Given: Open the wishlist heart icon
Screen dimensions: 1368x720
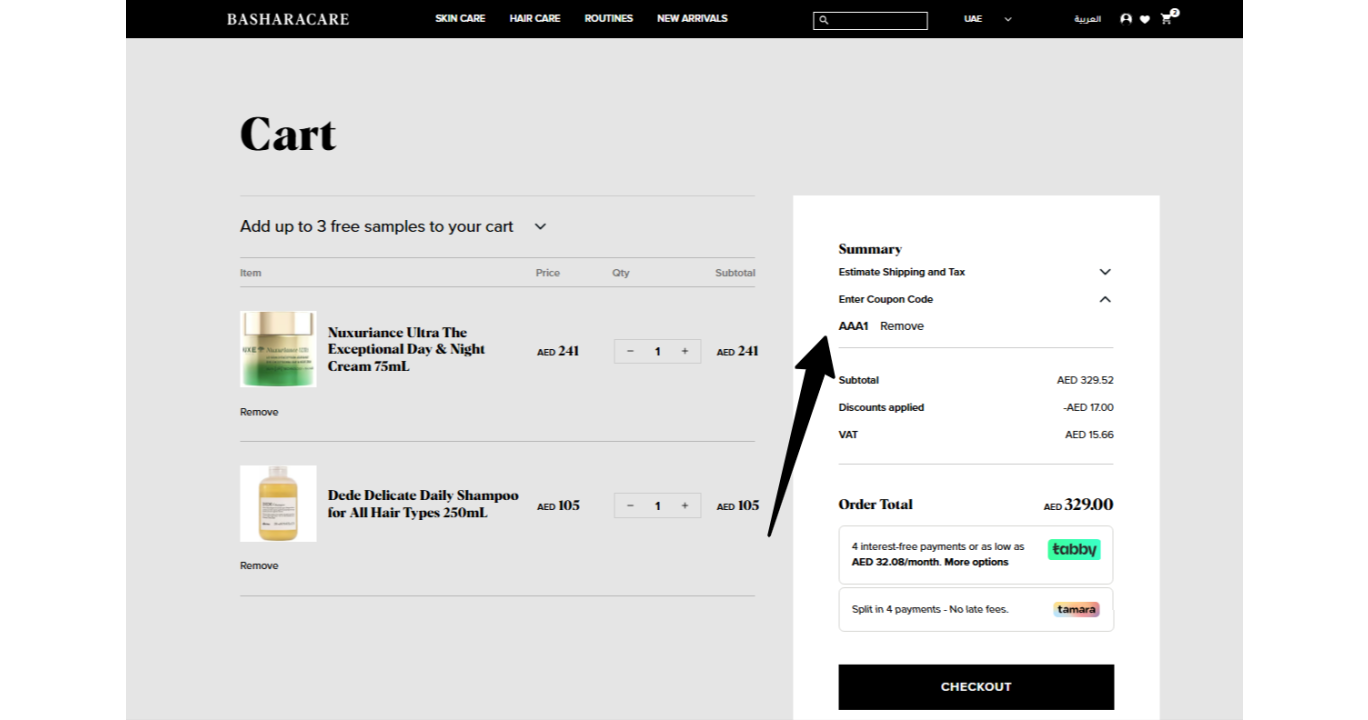Looking at the screenshot, I should tap(1145, 19).
